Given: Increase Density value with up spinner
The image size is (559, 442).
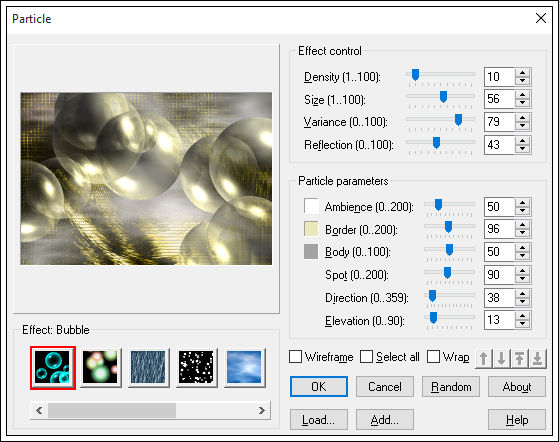Looking at the screenshot, I should (x=523, y=73).
